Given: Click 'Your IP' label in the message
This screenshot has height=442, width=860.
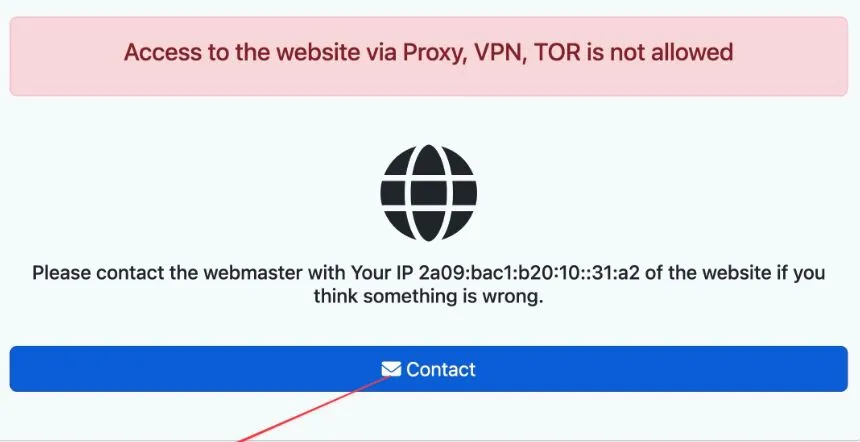Looking at the screenshot, I should point(383,273).
